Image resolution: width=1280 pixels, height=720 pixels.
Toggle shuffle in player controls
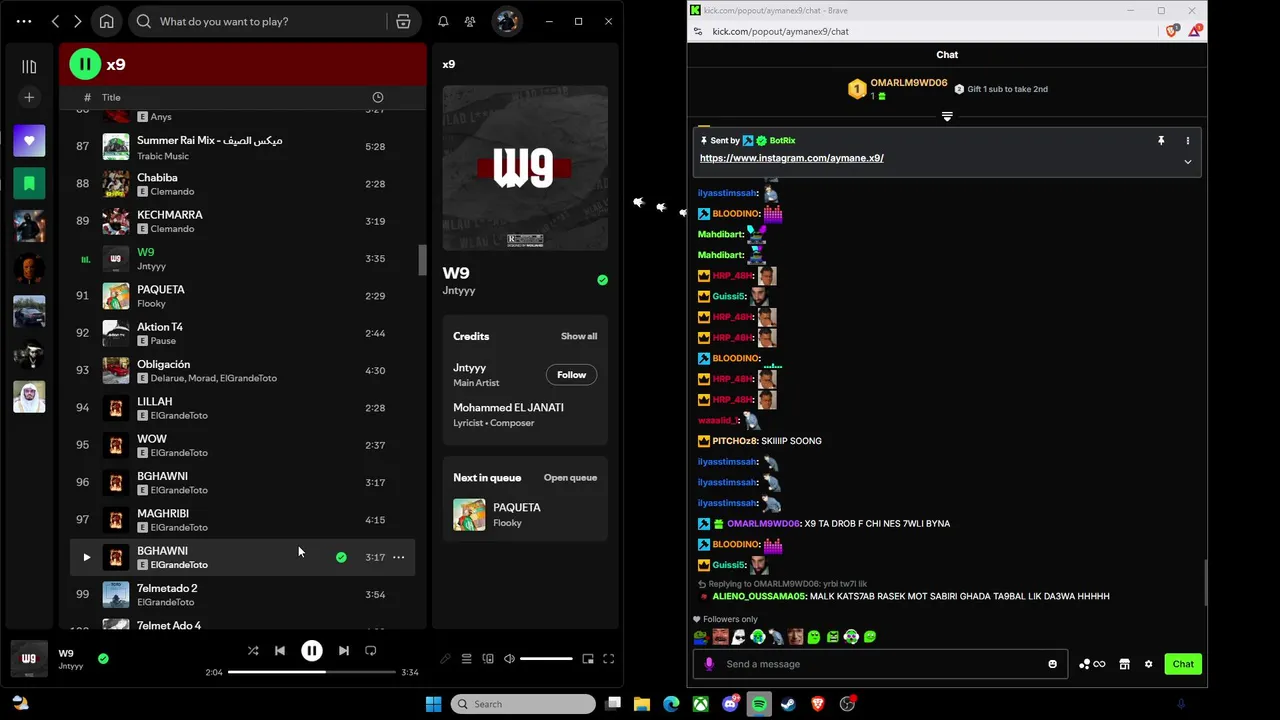pyautogui.click(x=253, y=651)
